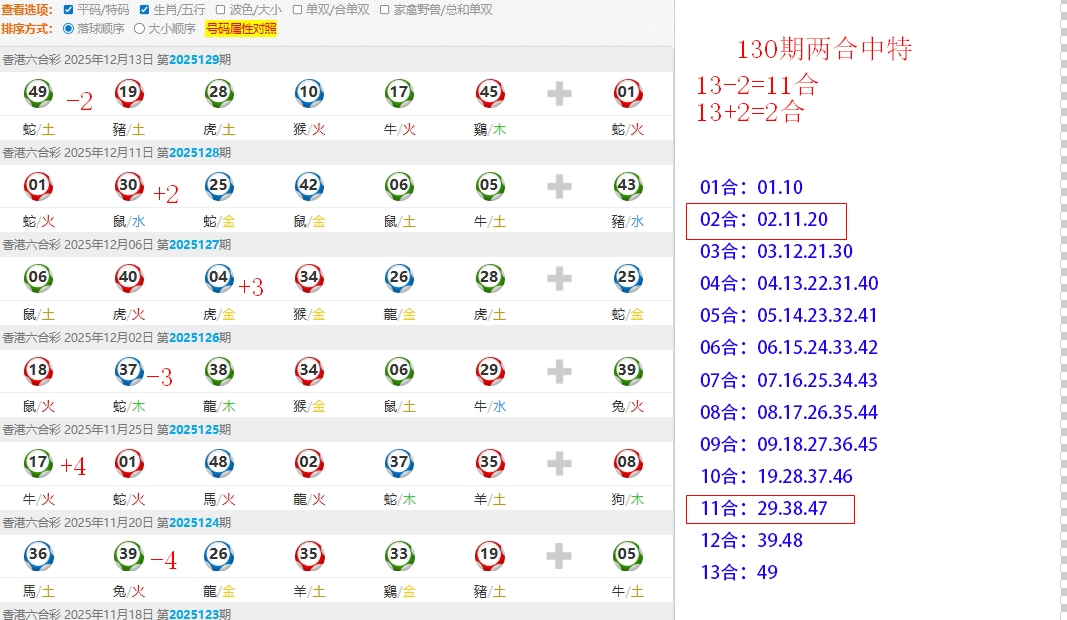Open draw number 2025129 link
This screenshot has width=1067, height=620.
point(193,59)
